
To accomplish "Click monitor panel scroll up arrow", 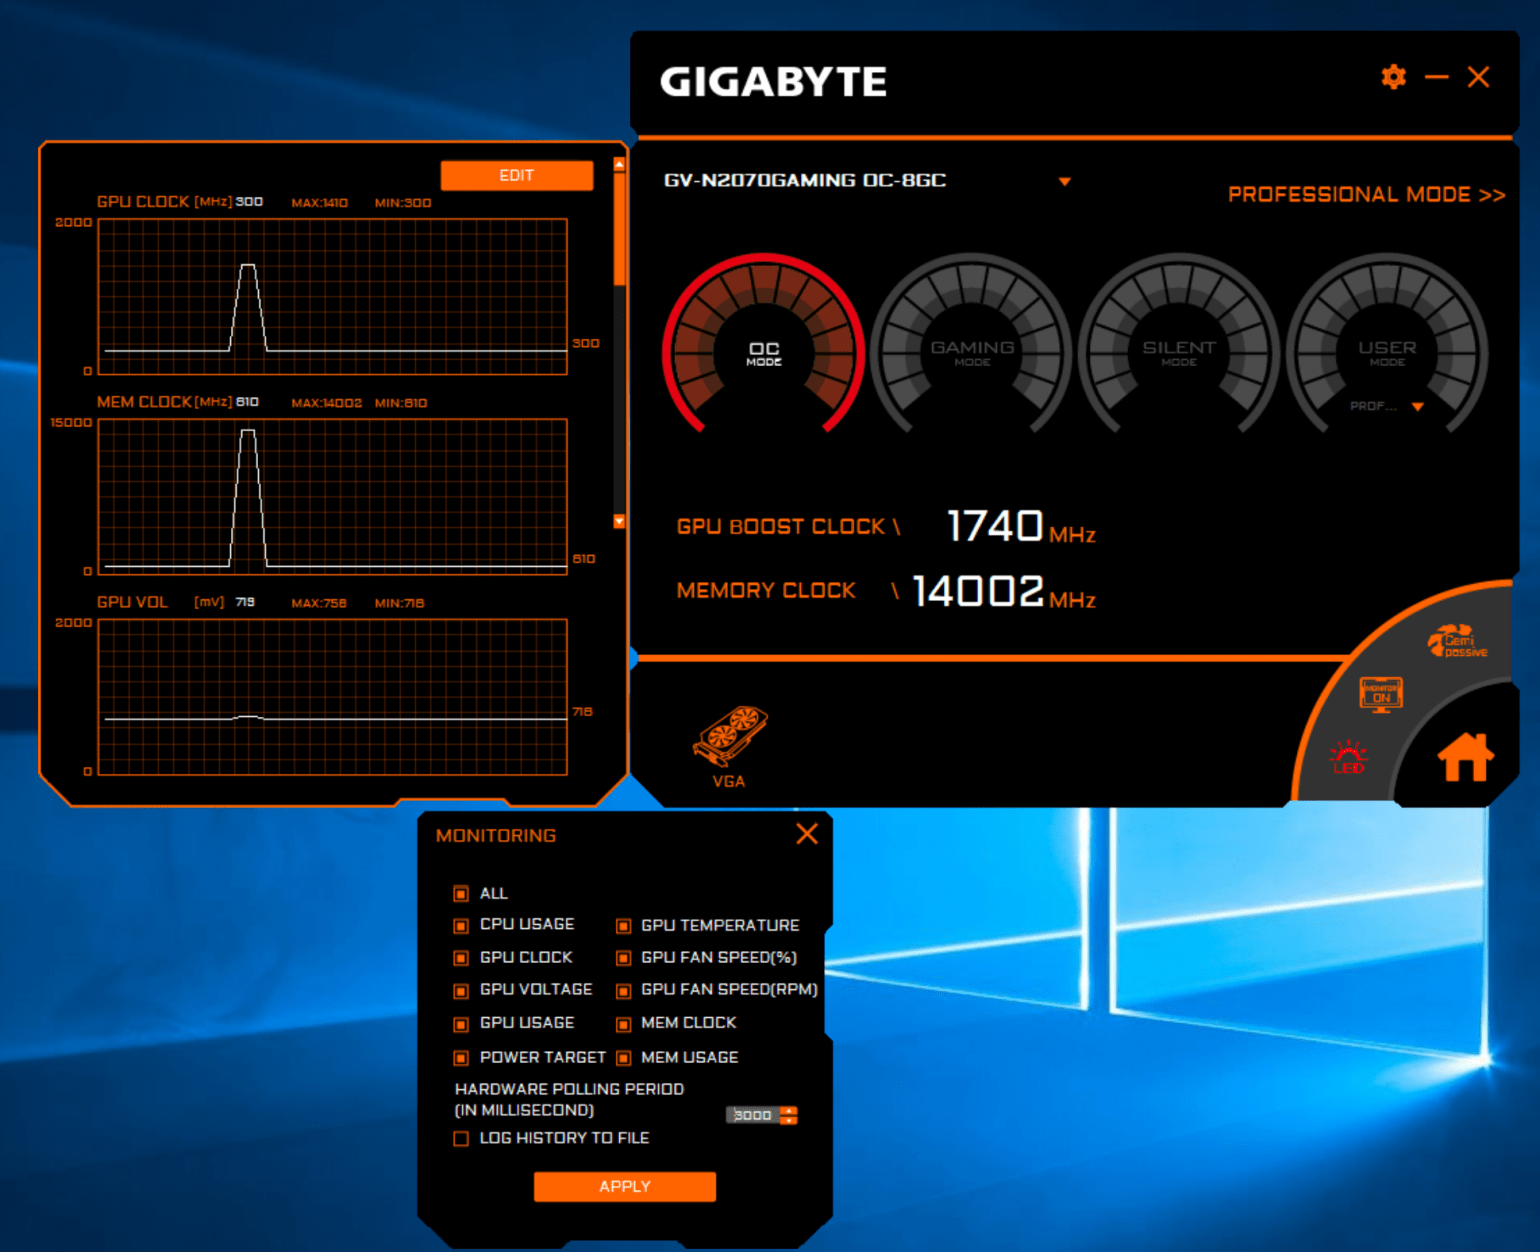I will tap(619, 164).
